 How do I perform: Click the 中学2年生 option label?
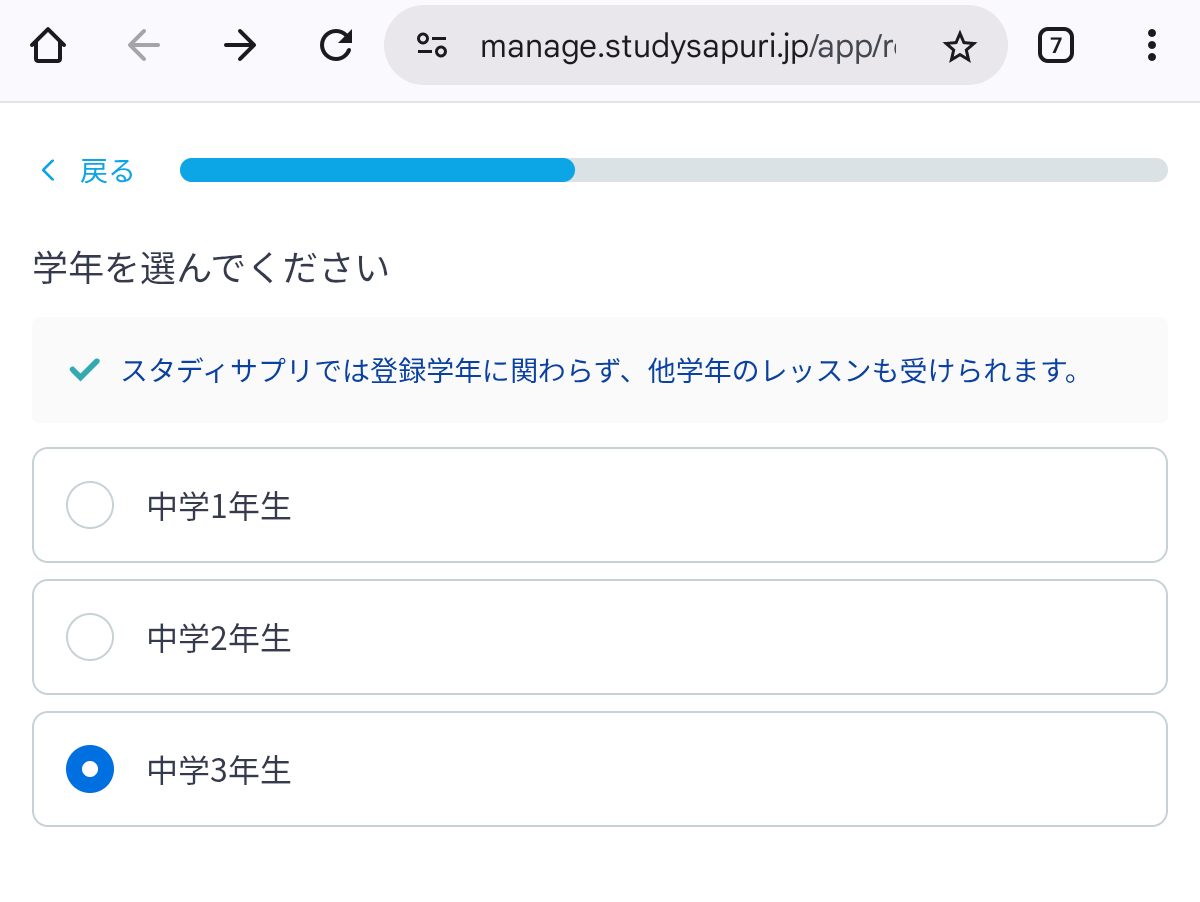click(x=219, y=638)
